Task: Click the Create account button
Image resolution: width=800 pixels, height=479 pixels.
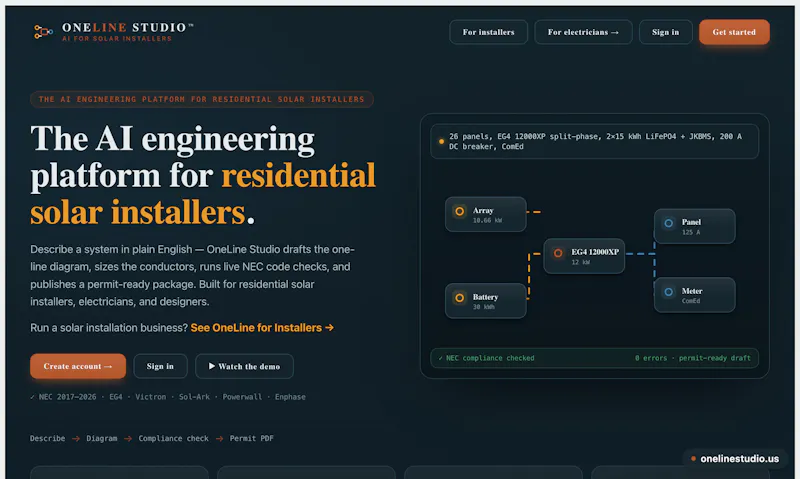Action: [78, 366]
